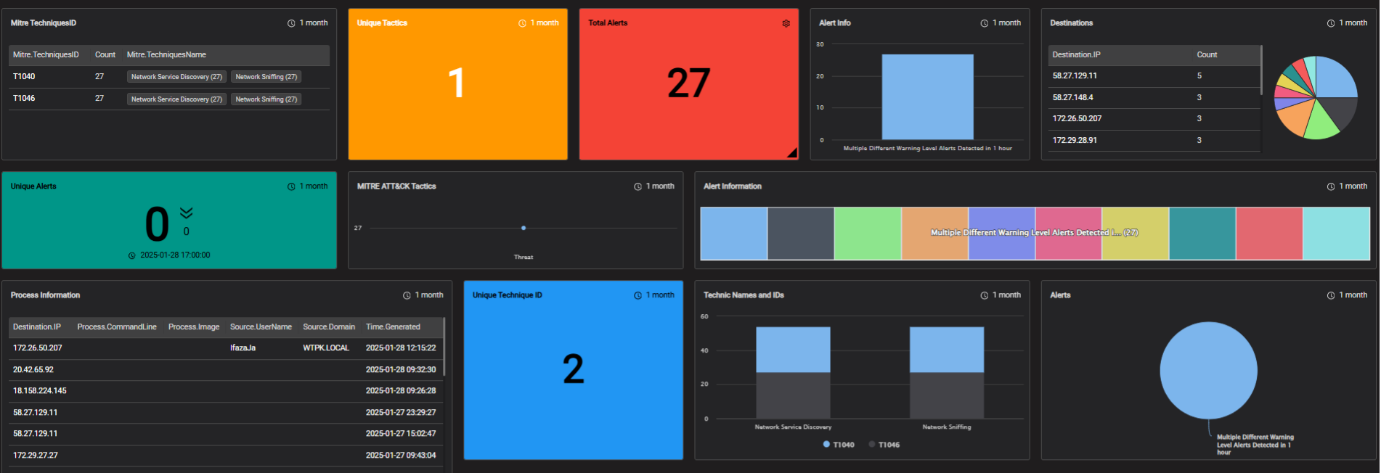Click the red block in Alert Information

coord(1269,234)
